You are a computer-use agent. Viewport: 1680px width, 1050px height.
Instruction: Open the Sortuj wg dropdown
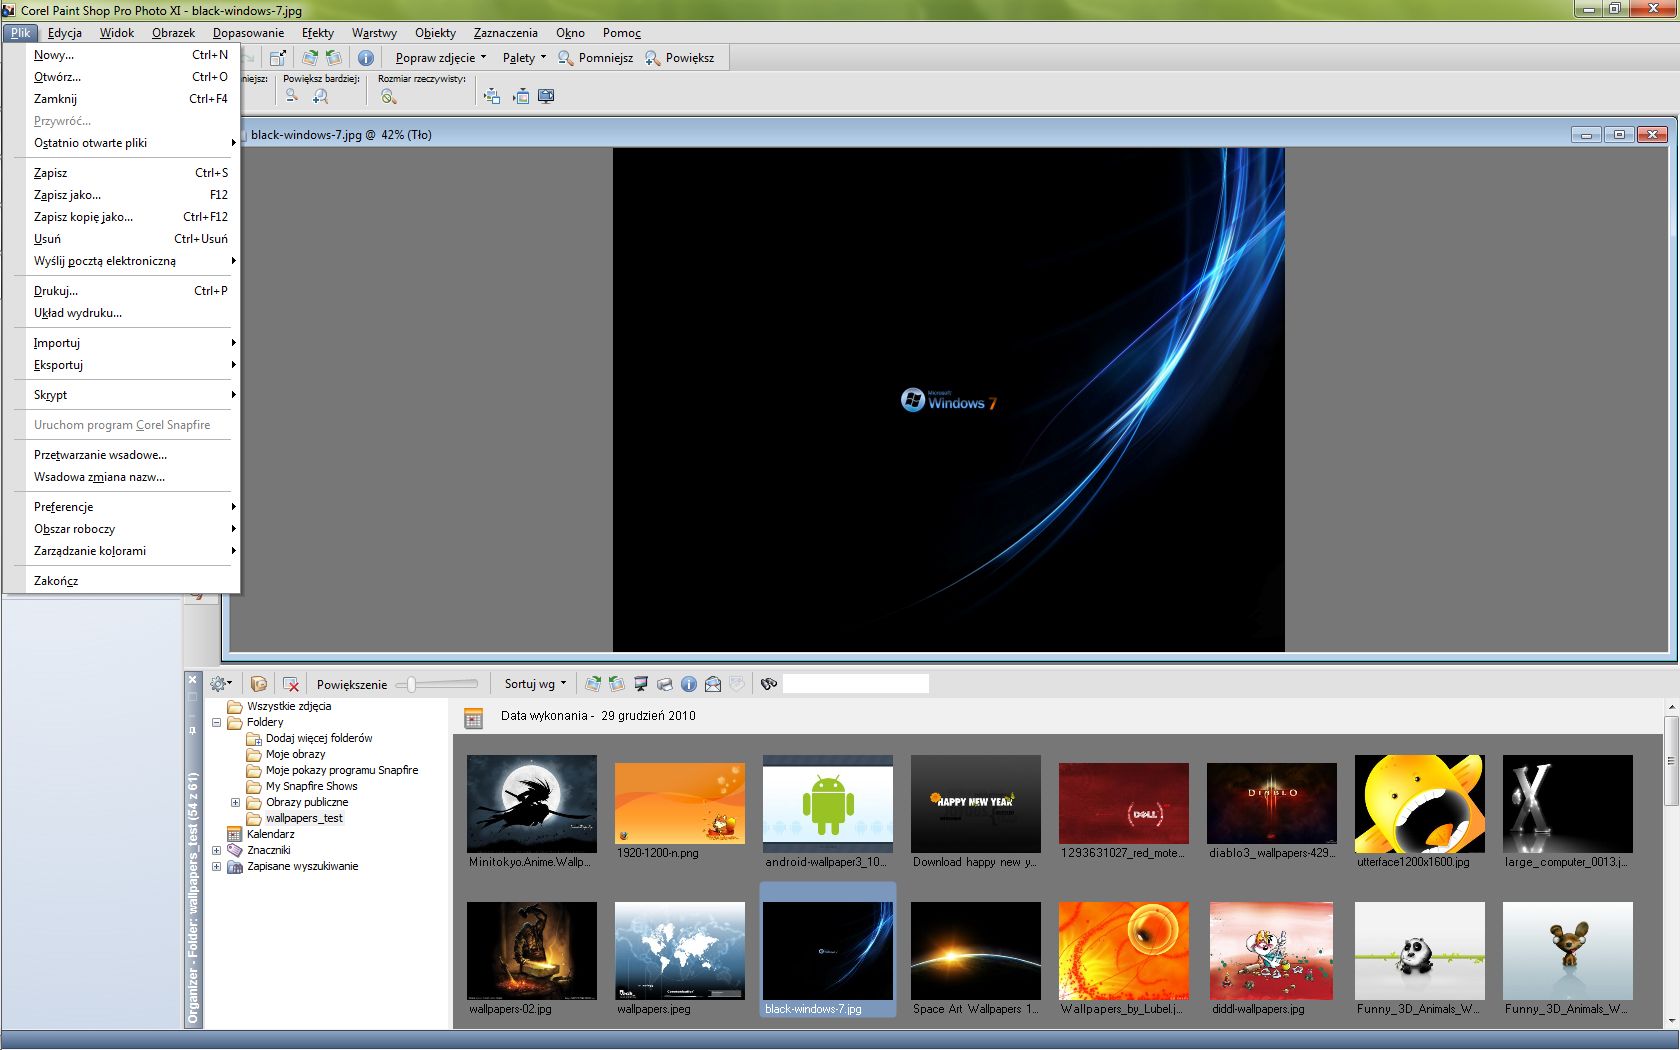535,684
